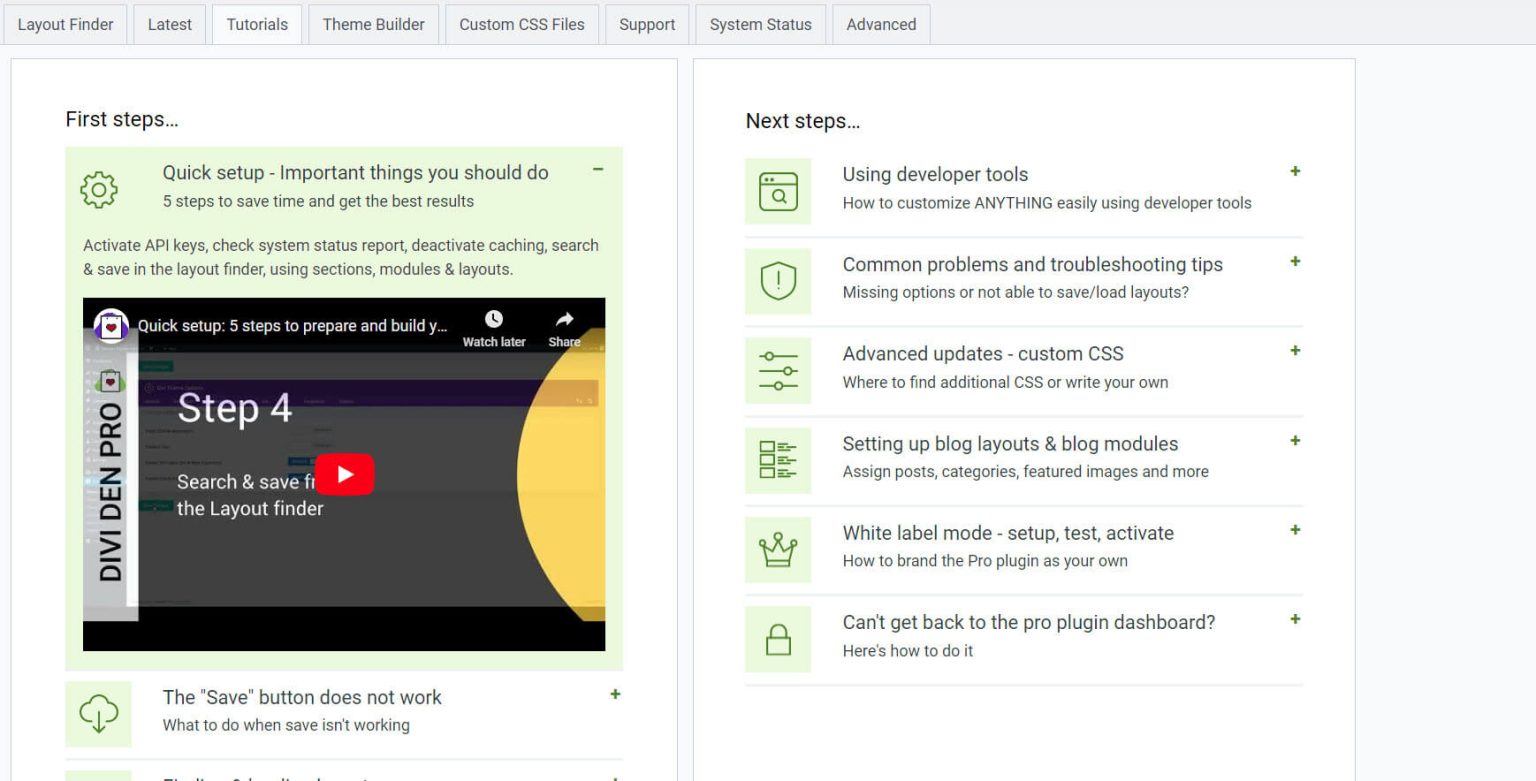
Task: Collapse the Quick setup section with the minus
Action: [x=598, y=170]
